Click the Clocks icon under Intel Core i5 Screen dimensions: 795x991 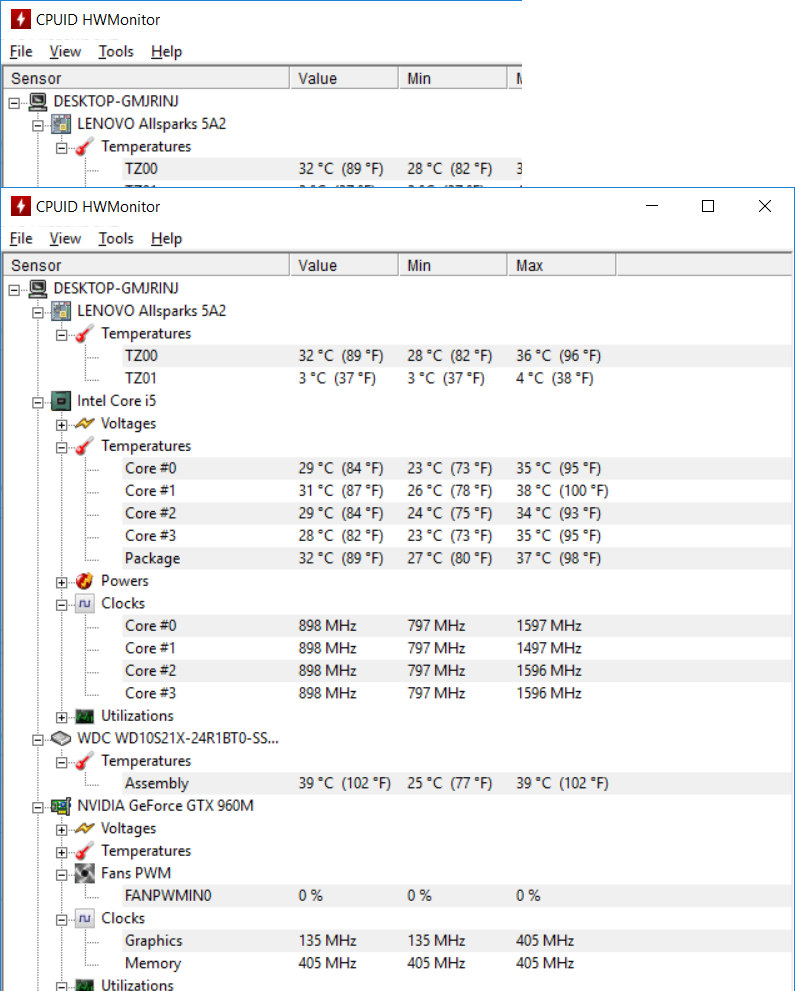click(x=85, y=603)
